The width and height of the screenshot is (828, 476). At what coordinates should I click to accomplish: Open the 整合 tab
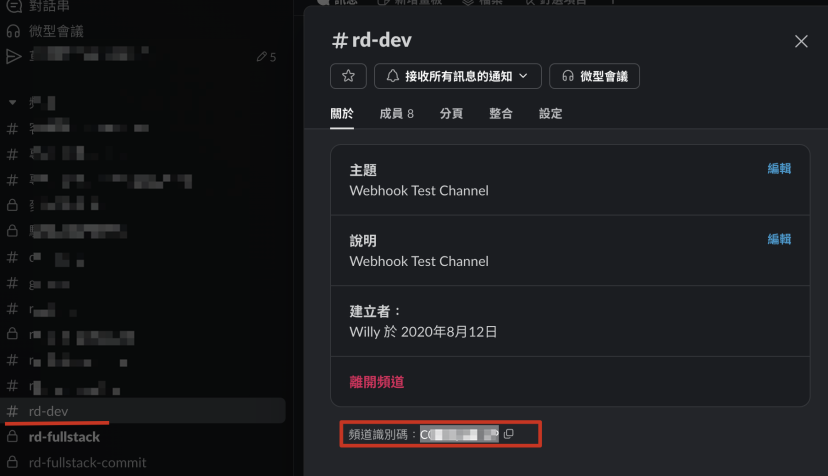coord(501,114)
